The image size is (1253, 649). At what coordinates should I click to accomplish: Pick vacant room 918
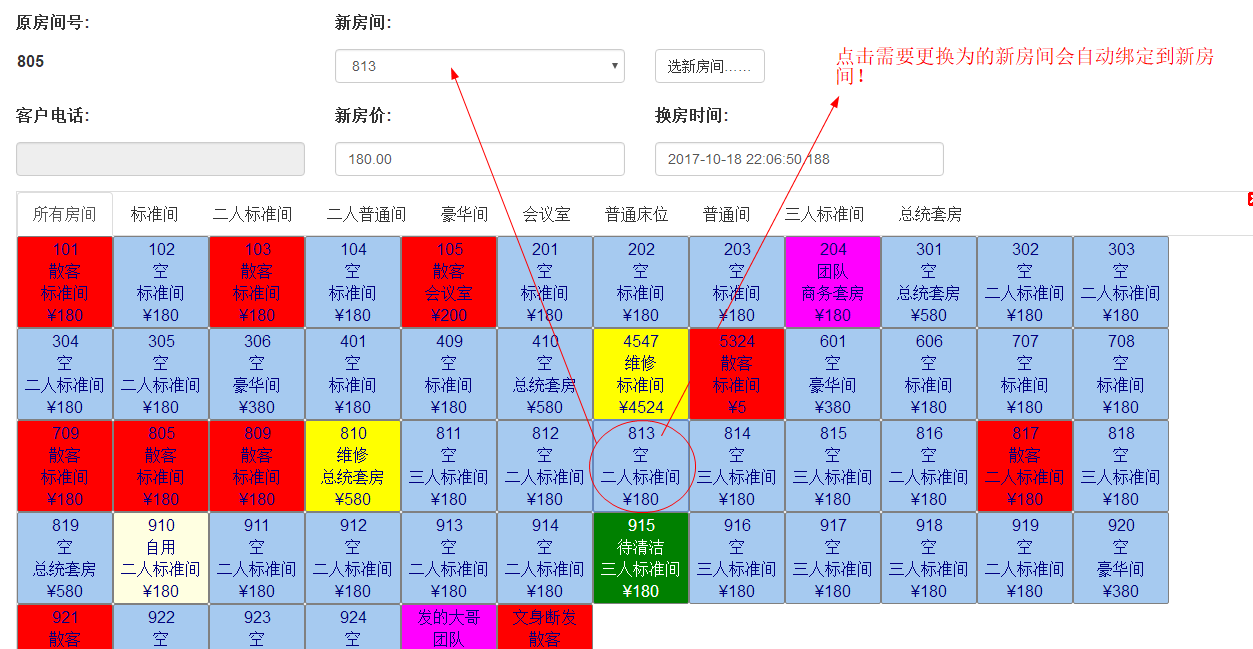point(929,558)
